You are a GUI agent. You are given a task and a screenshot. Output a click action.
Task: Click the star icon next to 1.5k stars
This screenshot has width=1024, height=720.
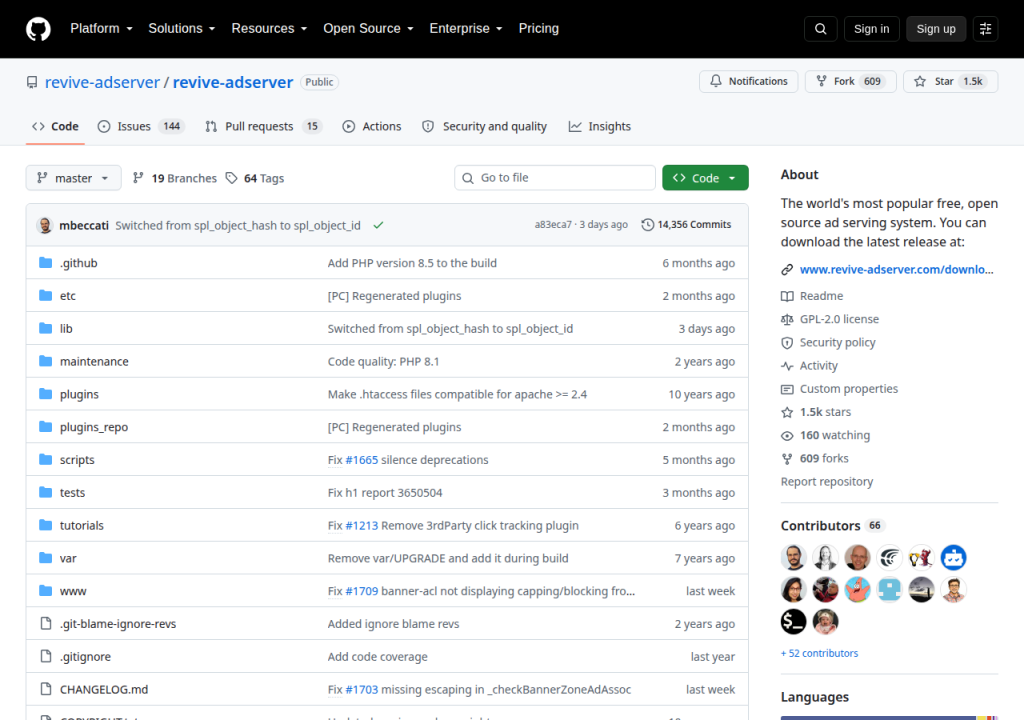[787, 412]
